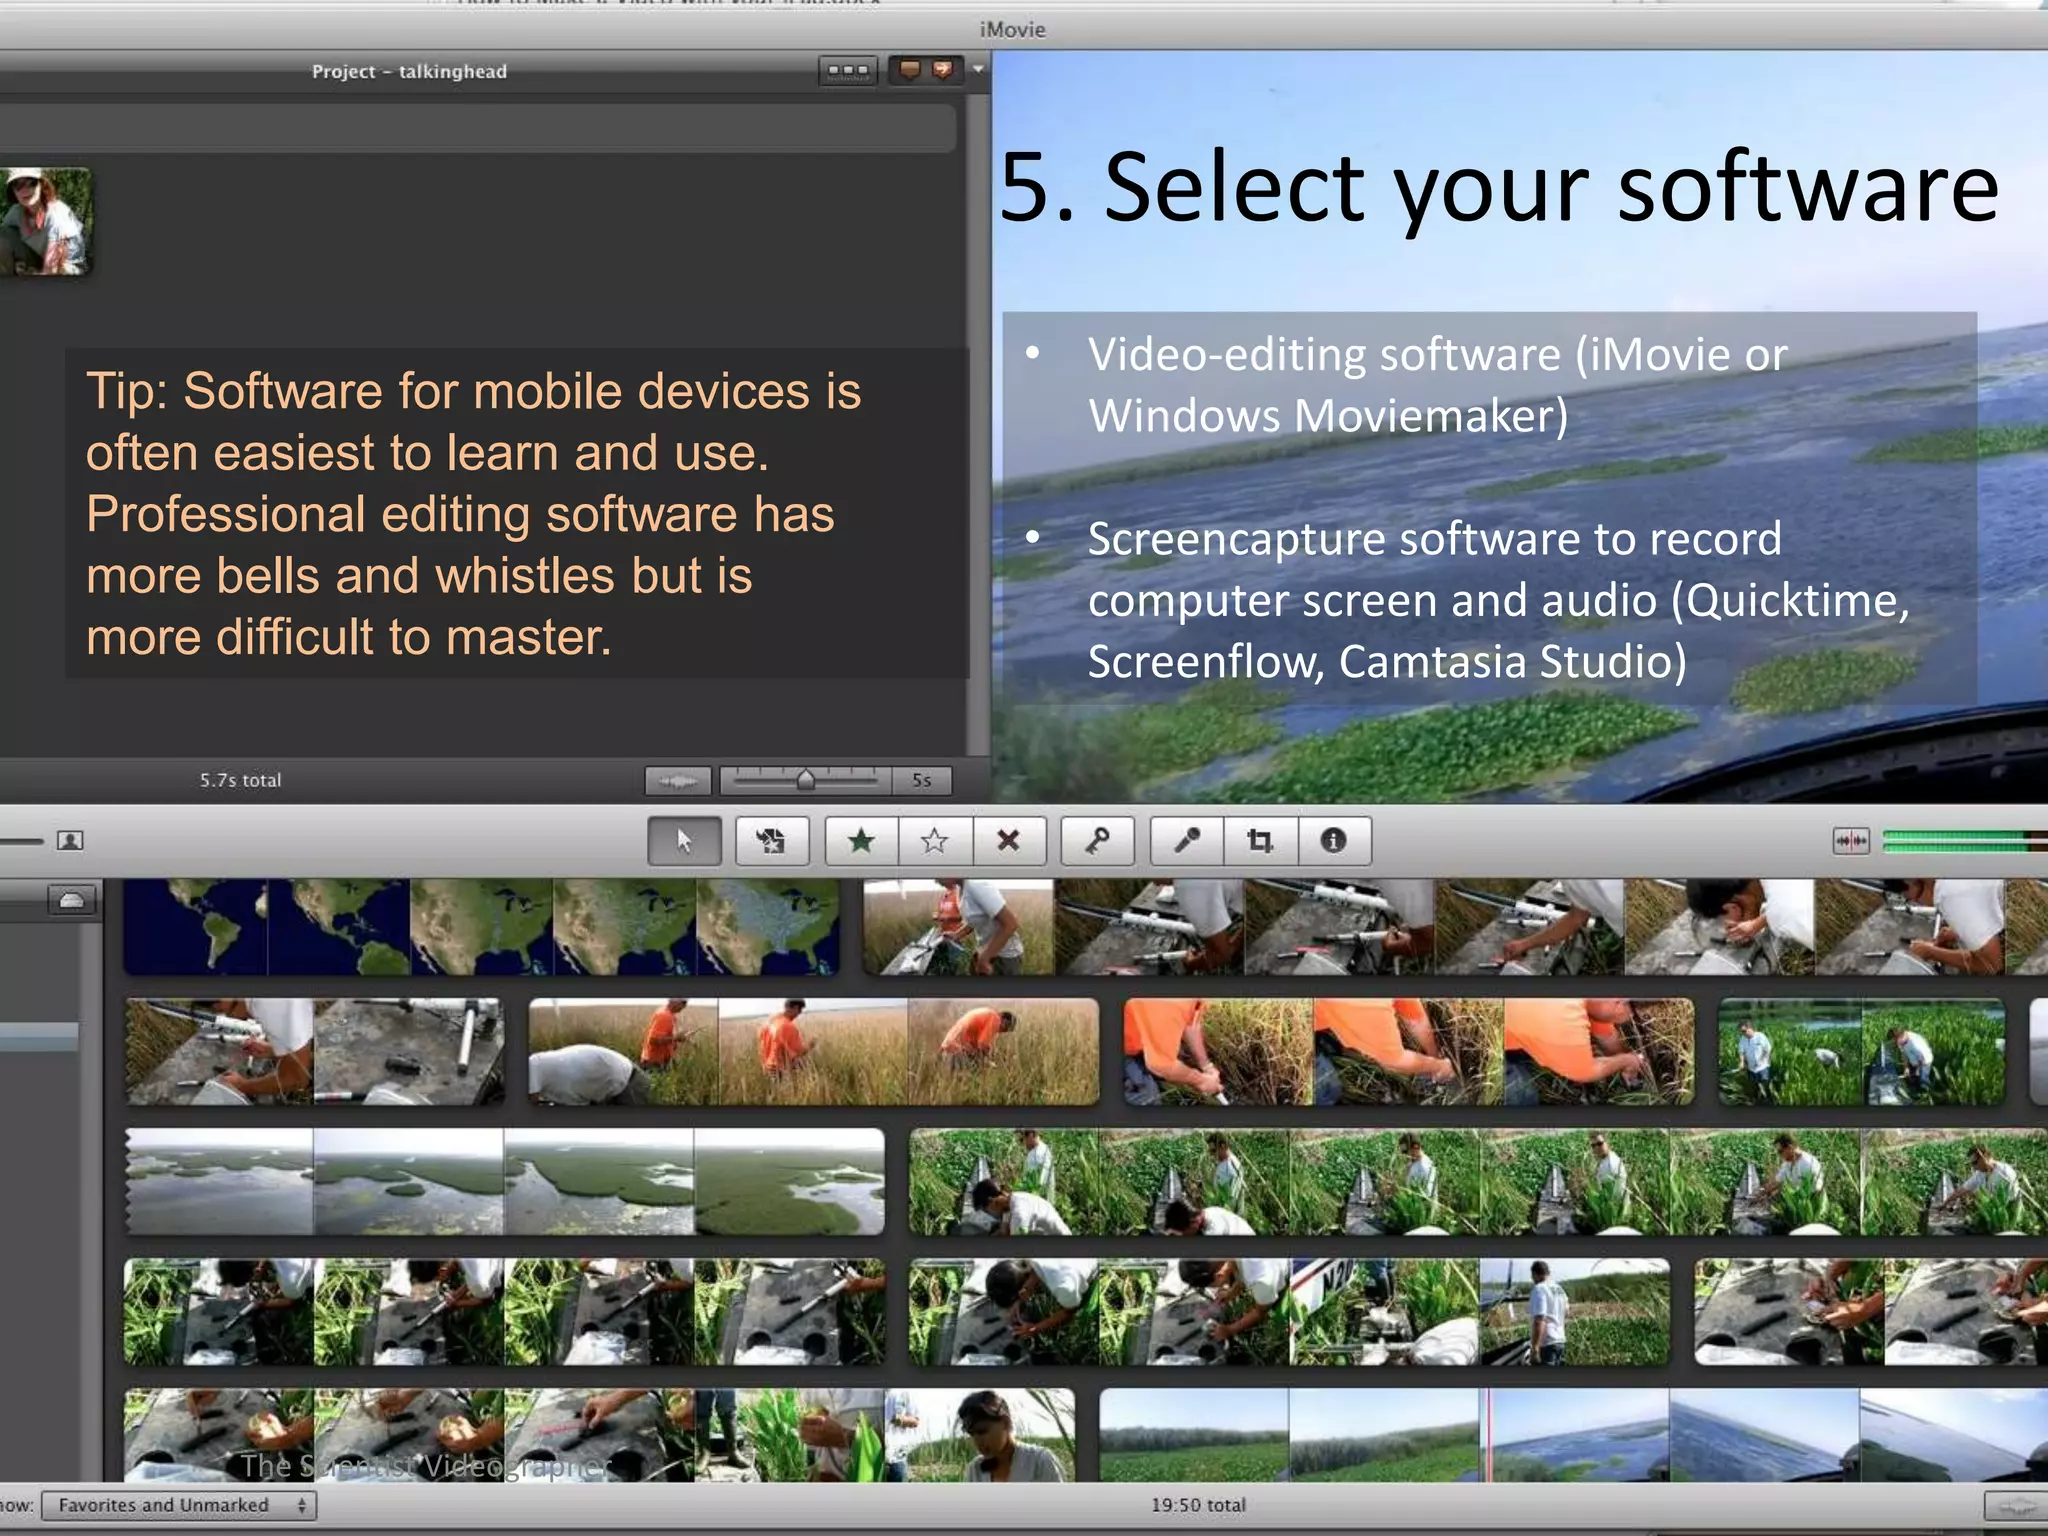
Task: Mark selection as favorite with green star
Action: click(861, 841)
